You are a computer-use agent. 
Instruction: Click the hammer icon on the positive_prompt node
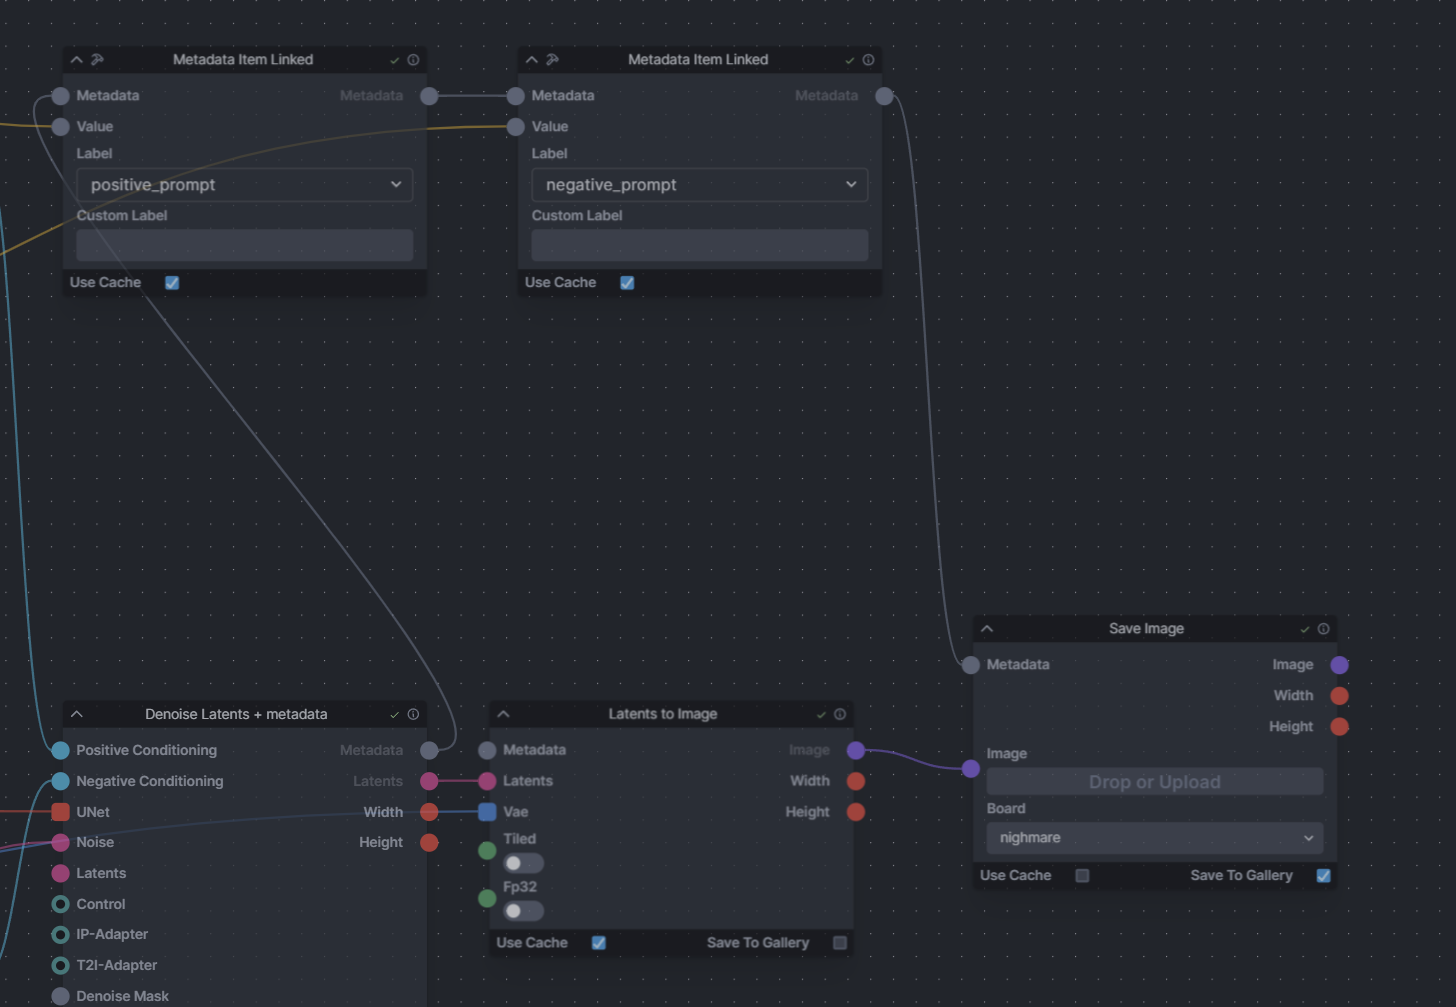(97, 60)
